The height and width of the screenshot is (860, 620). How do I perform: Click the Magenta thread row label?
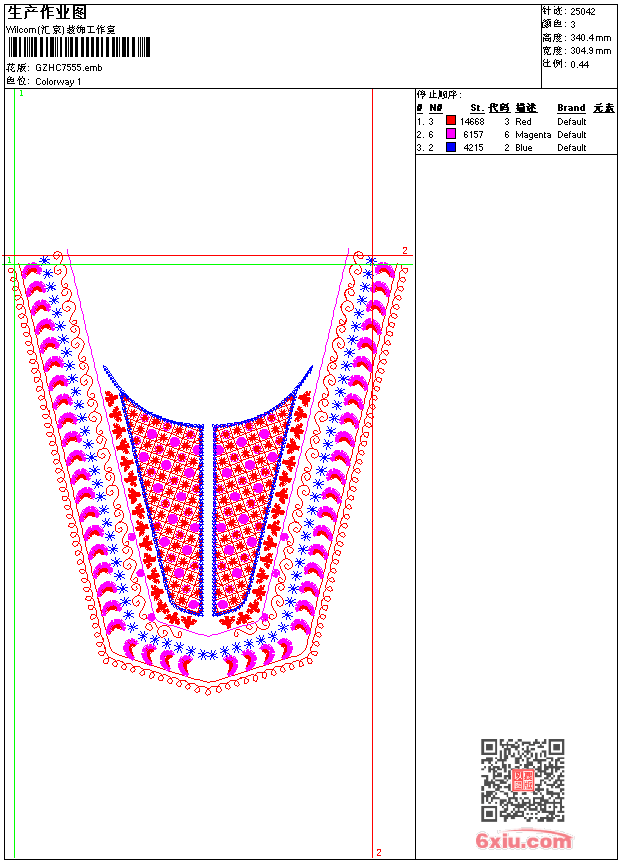coord(533,134)
